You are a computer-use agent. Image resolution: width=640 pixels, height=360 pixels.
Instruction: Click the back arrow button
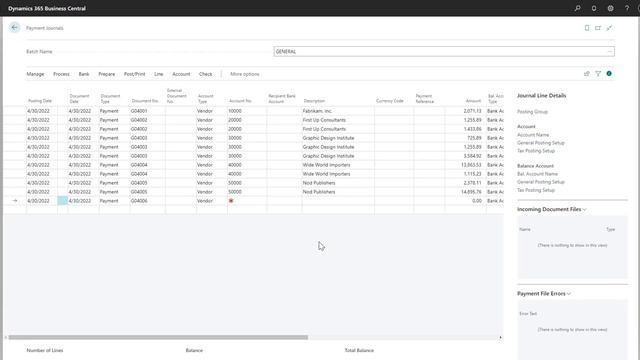click(15, 27)
